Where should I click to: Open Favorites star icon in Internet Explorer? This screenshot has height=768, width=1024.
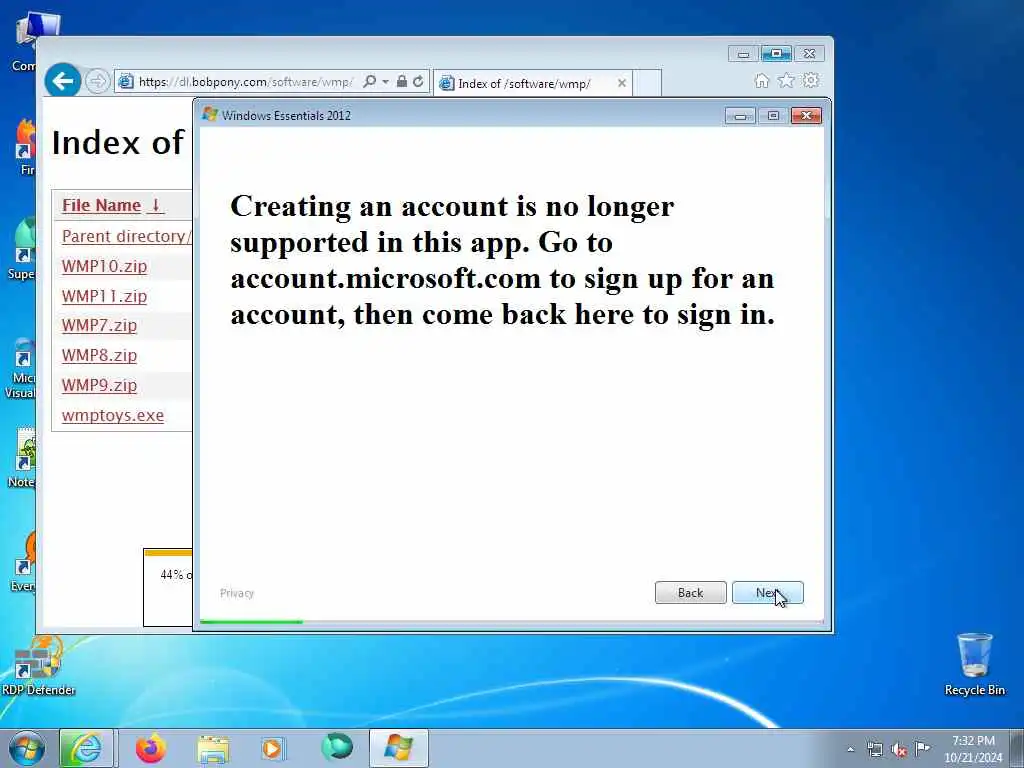coord(786,80)
